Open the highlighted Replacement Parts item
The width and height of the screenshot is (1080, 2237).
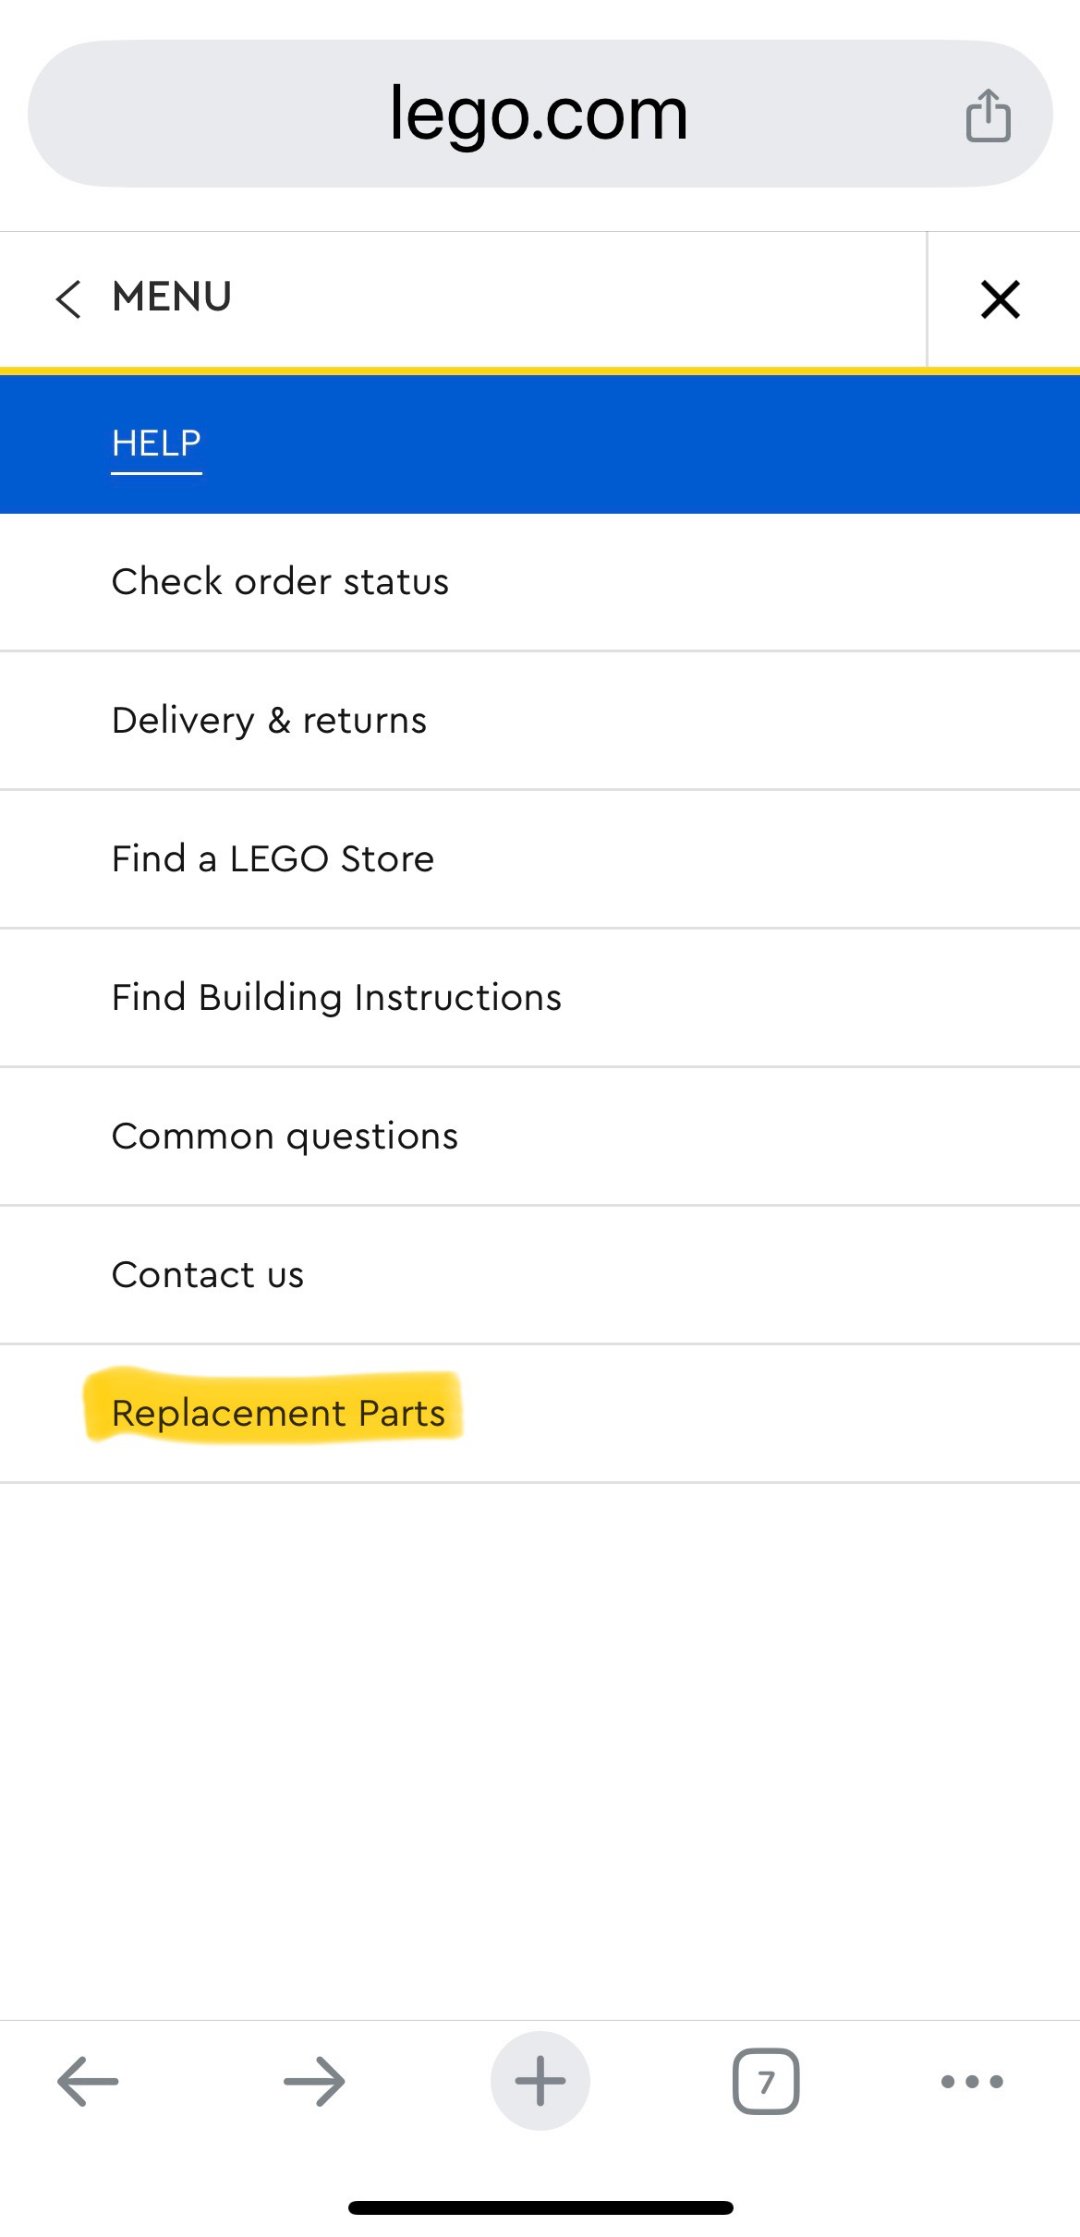tap(278, 1413)
